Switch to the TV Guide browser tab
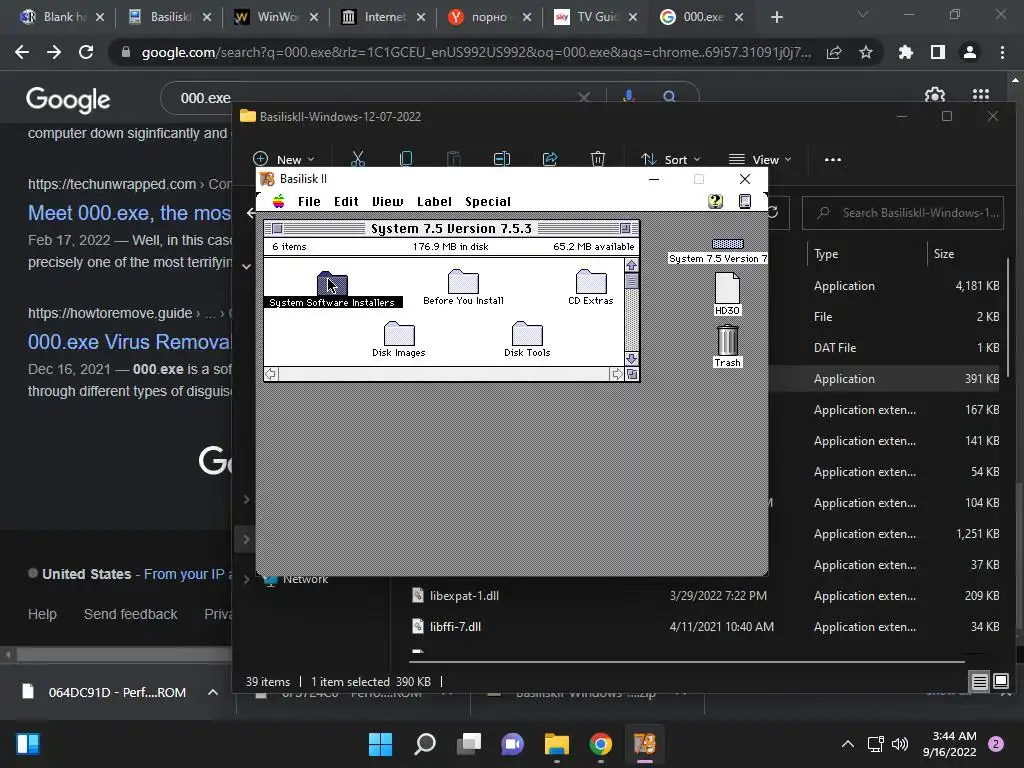This screenshot has width=1024, height=768. (596, 17)
